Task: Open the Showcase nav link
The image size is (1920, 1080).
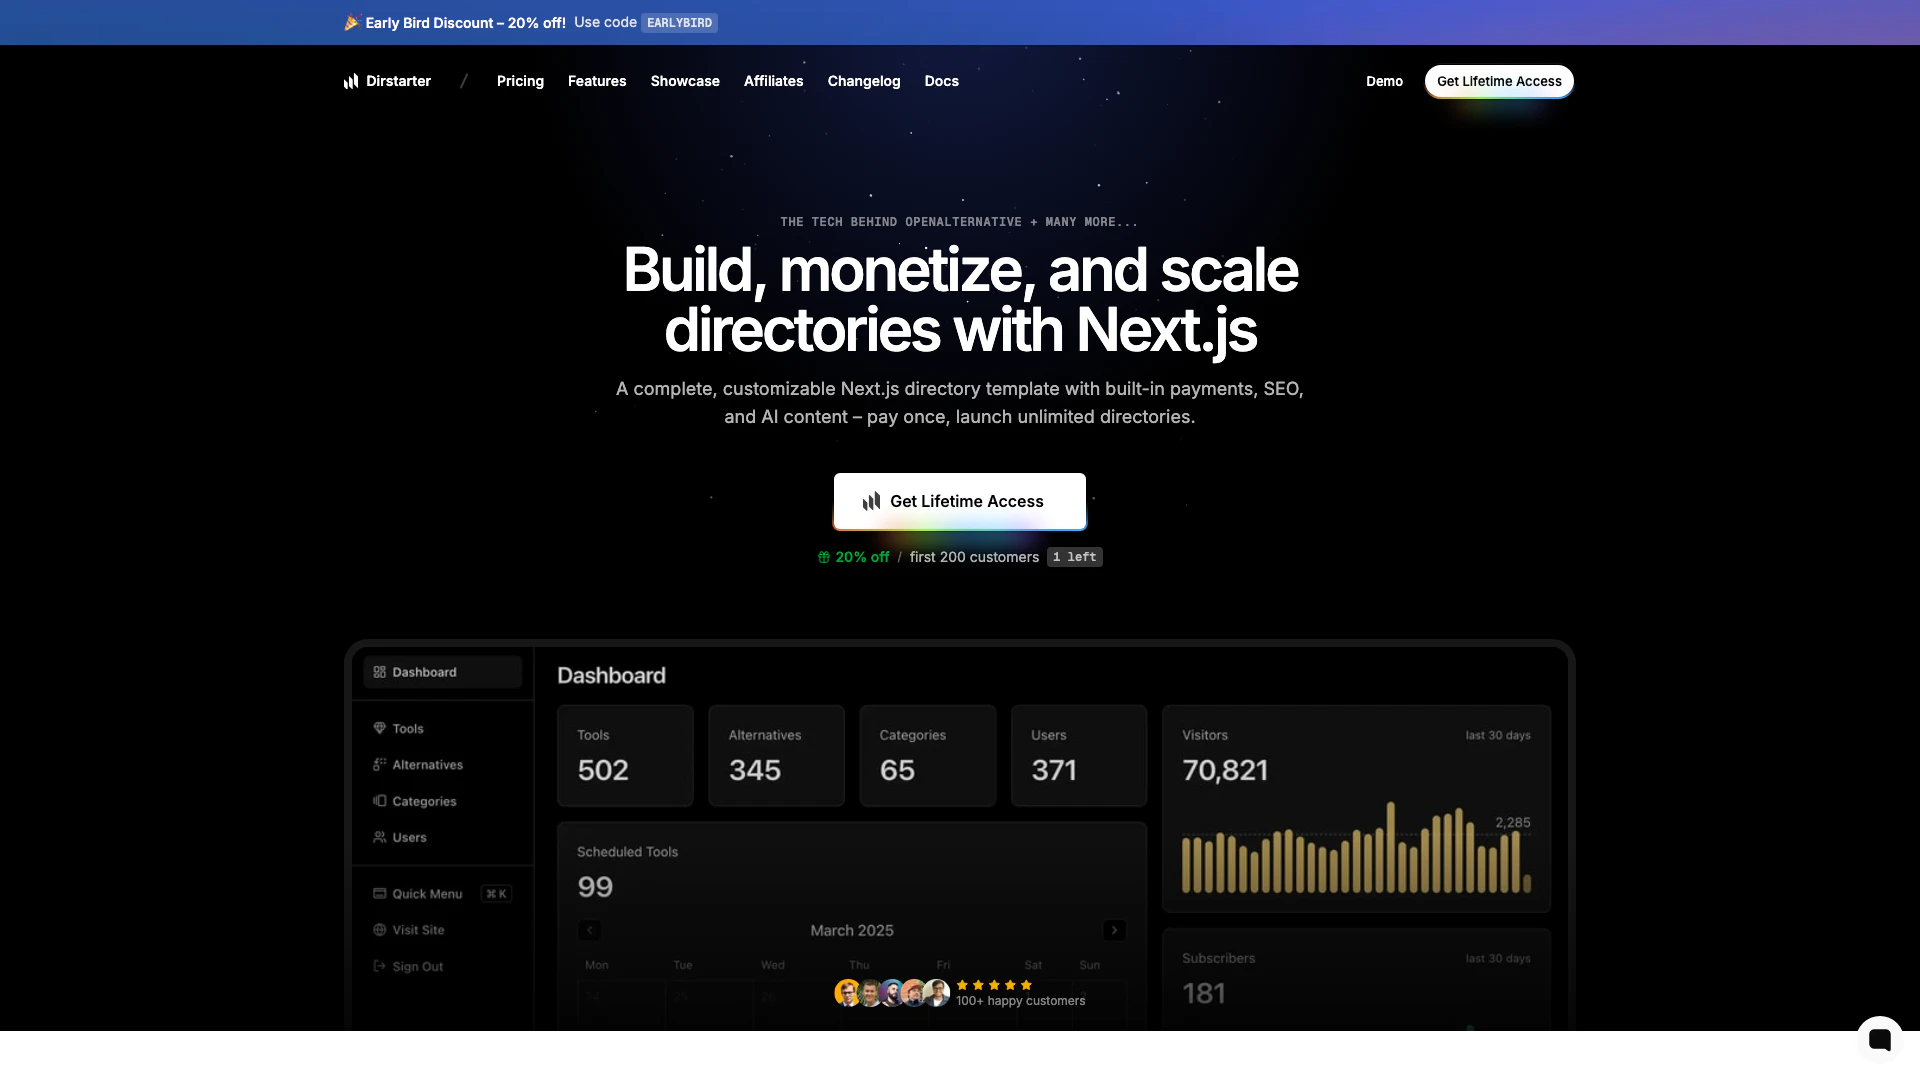Action: tap(685, 81)
